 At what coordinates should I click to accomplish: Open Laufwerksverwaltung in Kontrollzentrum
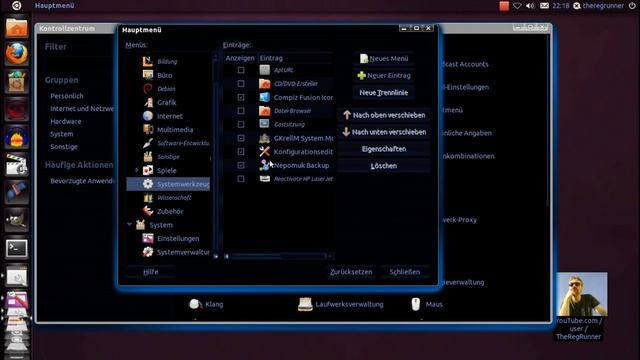(x=341, y=304)
